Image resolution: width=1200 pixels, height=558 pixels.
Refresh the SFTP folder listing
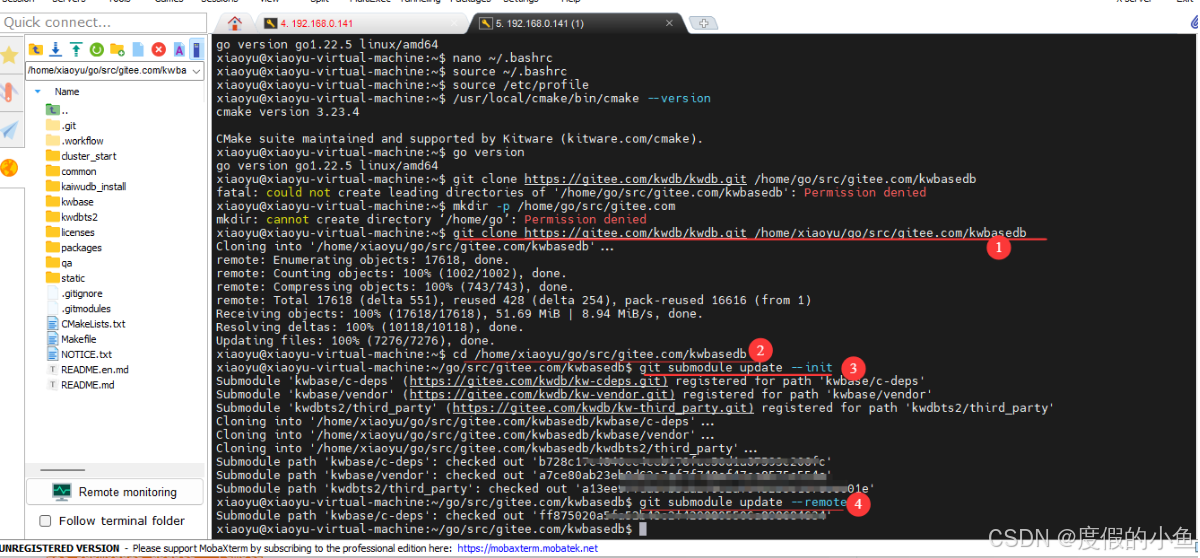pyautogui.click(x=97, y=49)
